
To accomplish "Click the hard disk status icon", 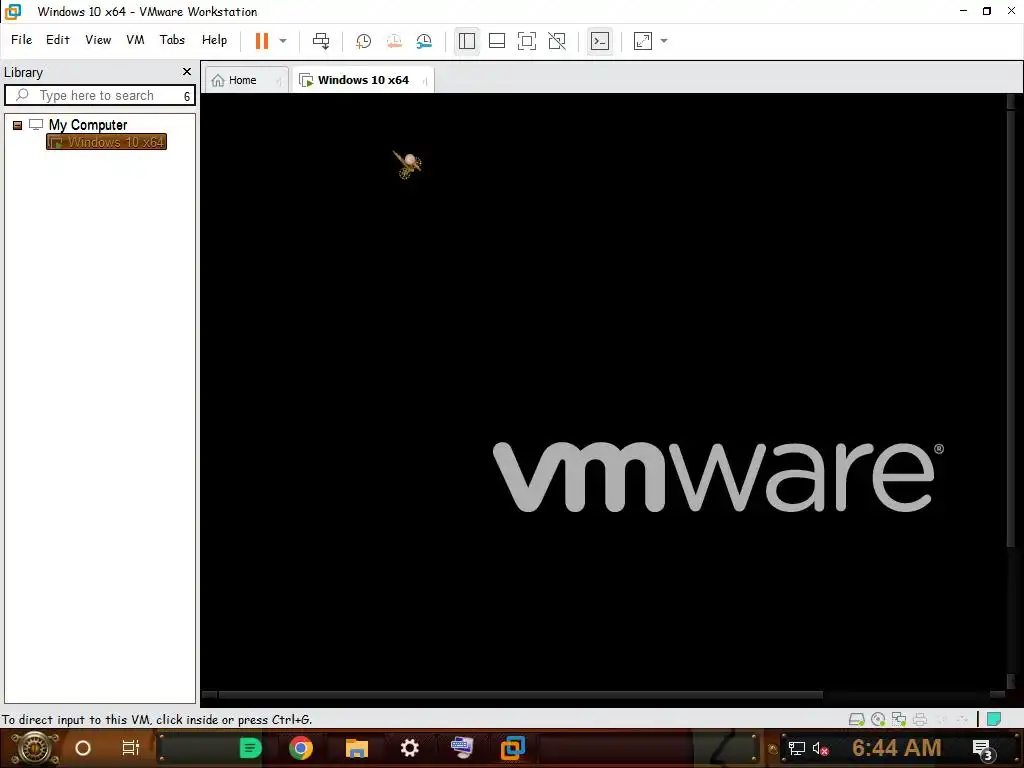I will point(856,720).
